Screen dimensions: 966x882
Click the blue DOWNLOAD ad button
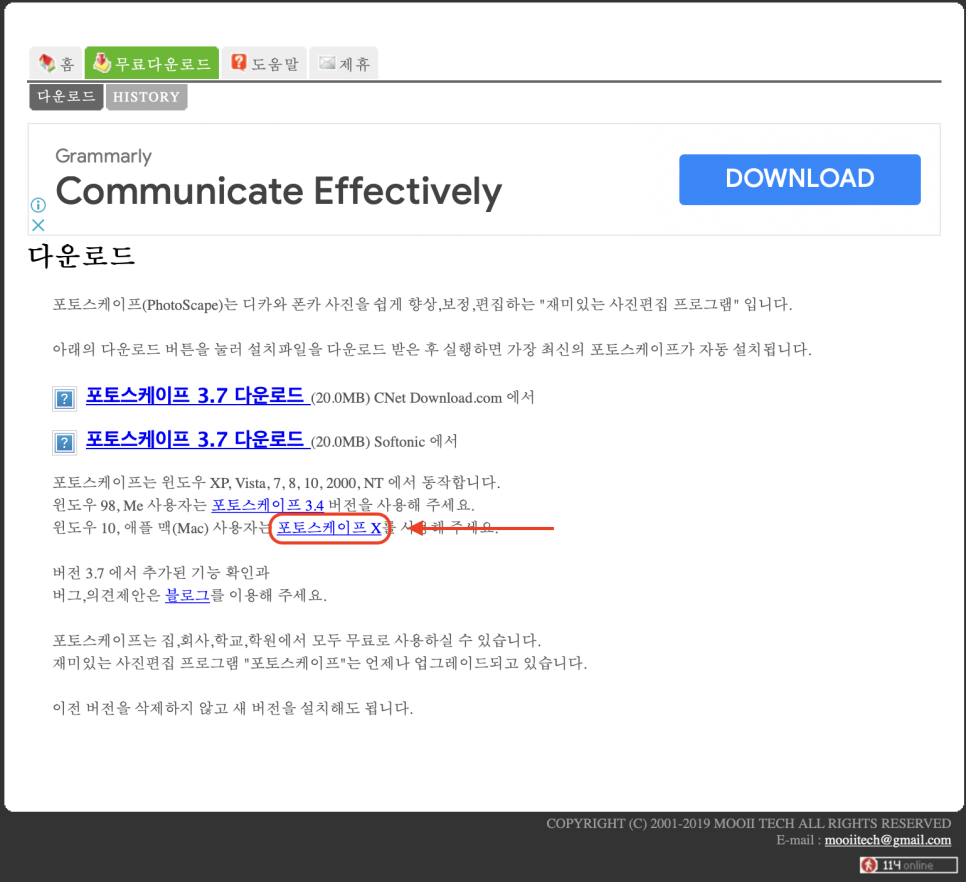coord(800,179)
